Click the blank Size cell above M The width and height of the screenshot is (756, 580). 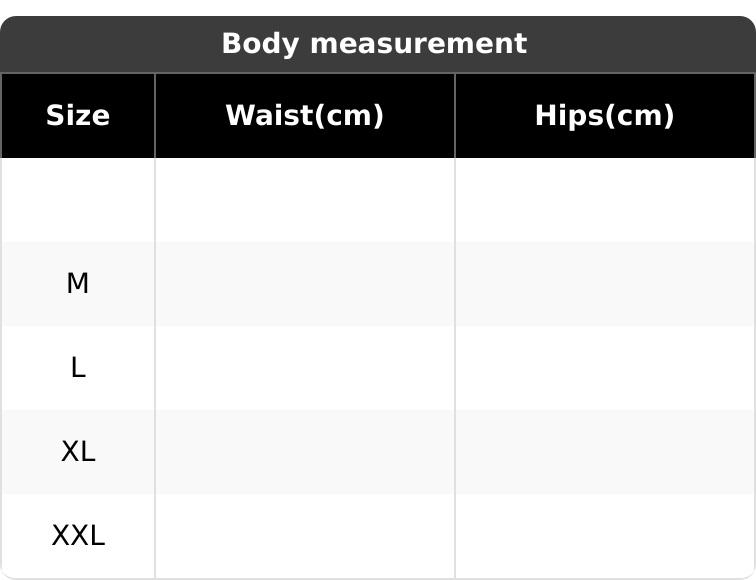[78, 200]
